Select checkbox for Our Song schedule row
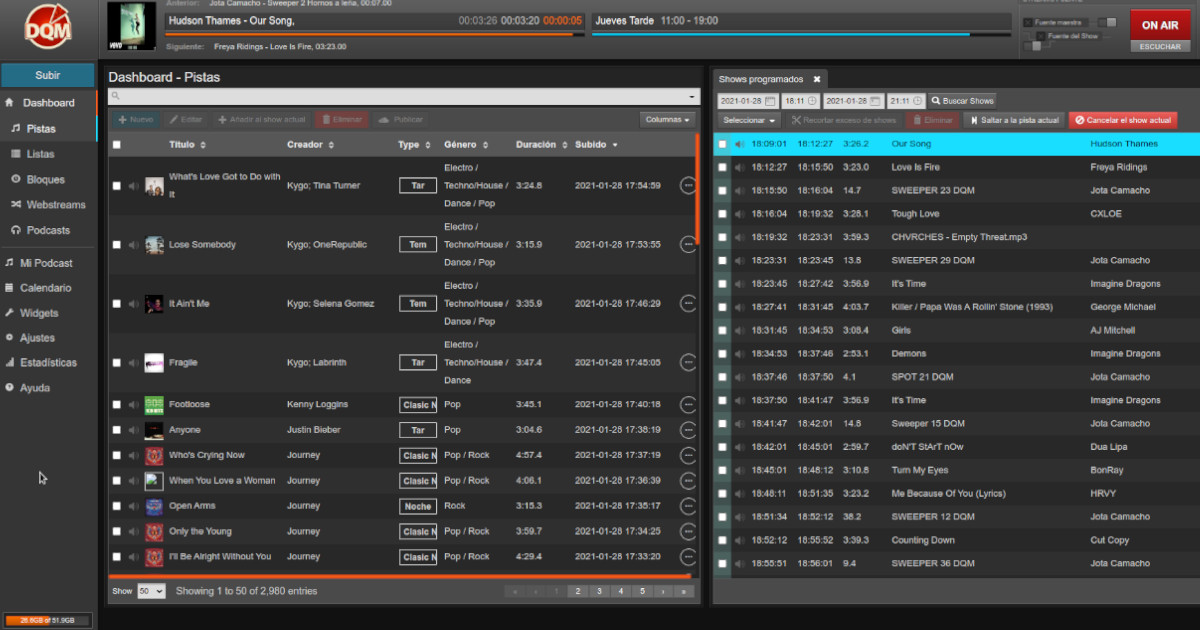 tap(722, 144)
